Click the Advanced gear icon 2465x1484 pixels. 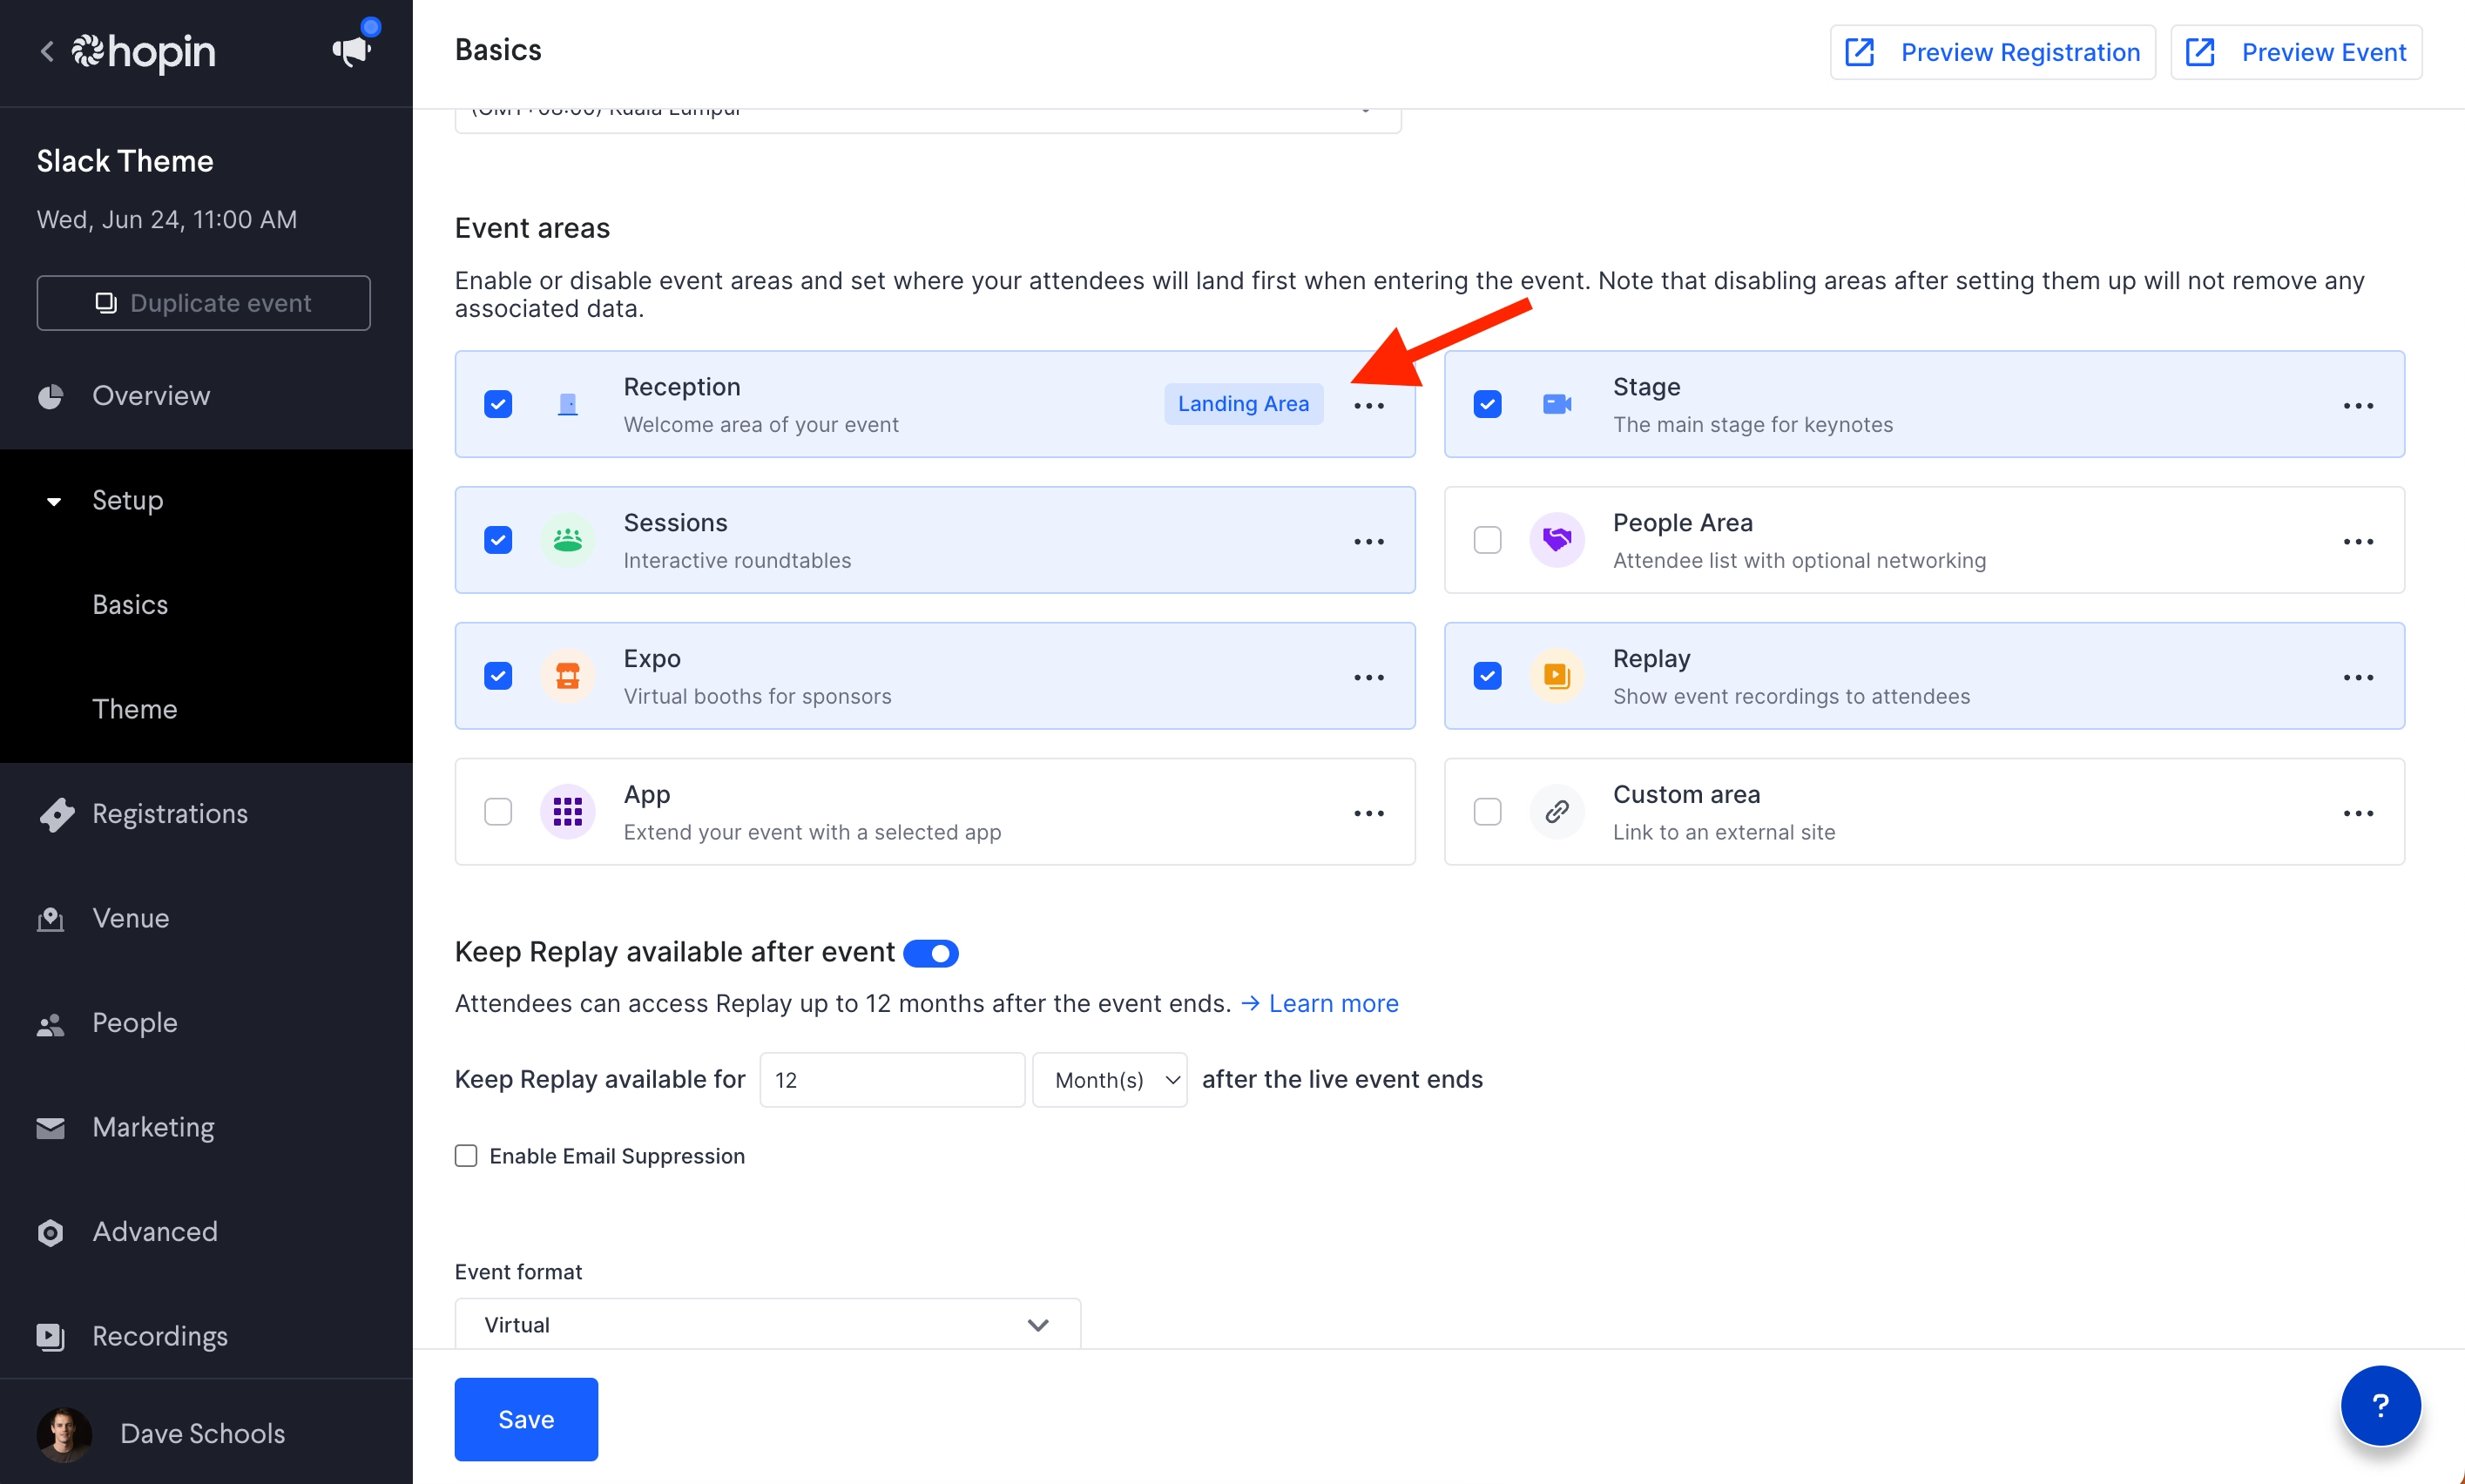pyautogui.click(x=50, y=1232)
